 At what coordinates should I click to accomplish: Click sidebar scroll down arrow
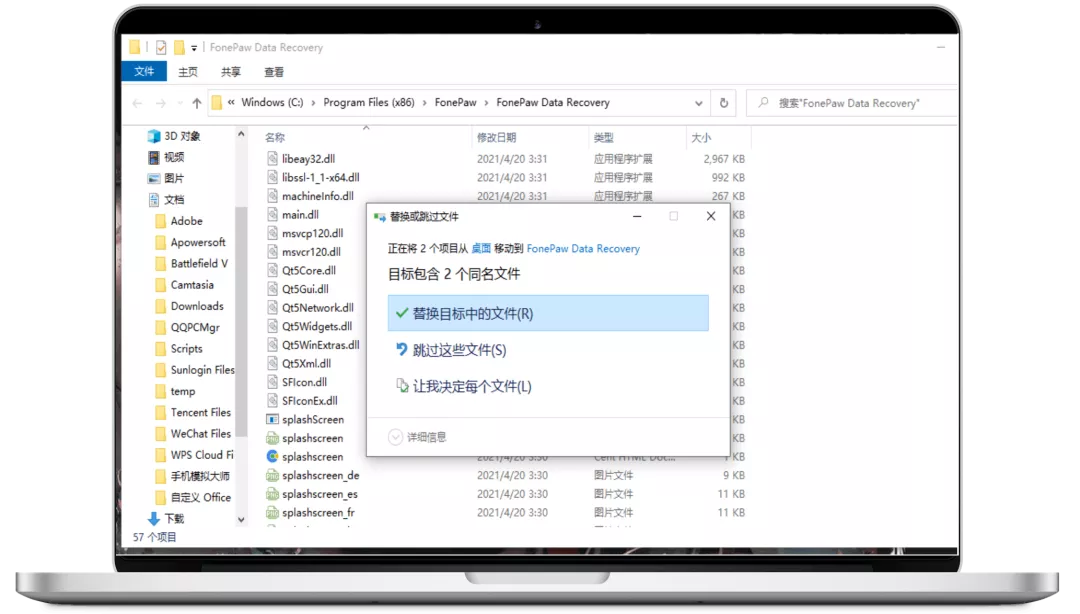pos(241,520)
